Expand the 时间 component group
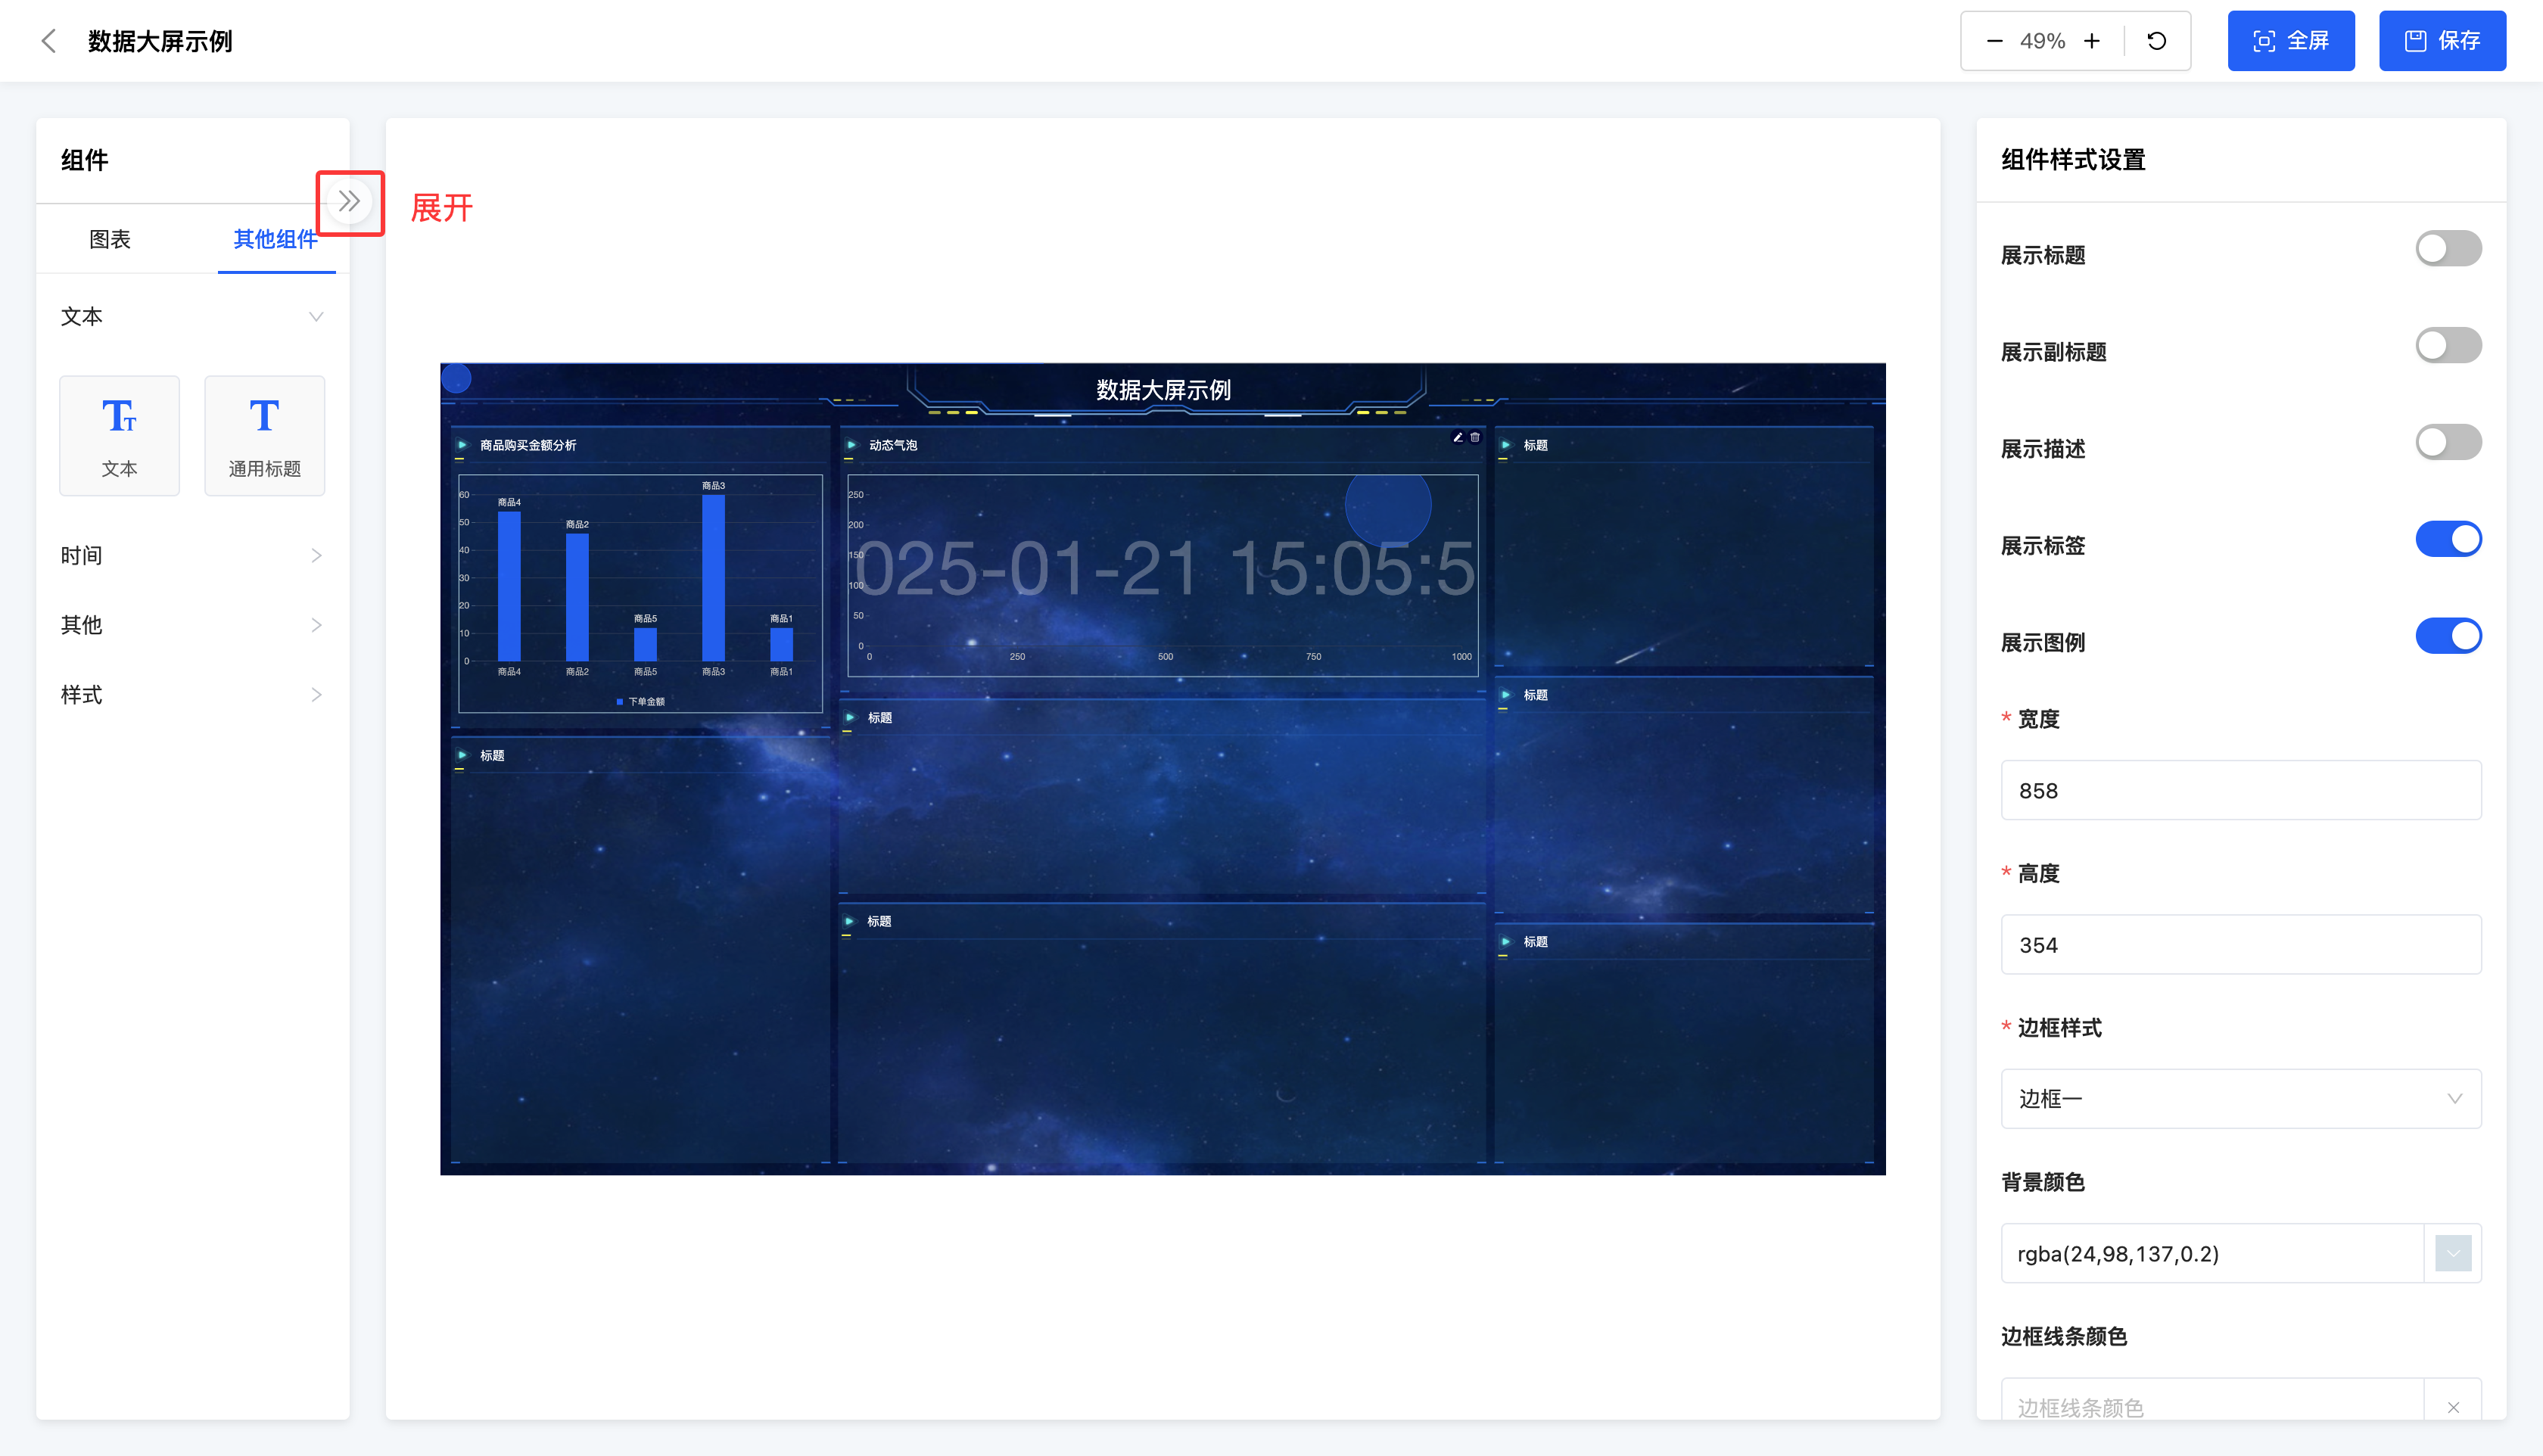Screen dimensions: 2543x1456 point(190,555)
